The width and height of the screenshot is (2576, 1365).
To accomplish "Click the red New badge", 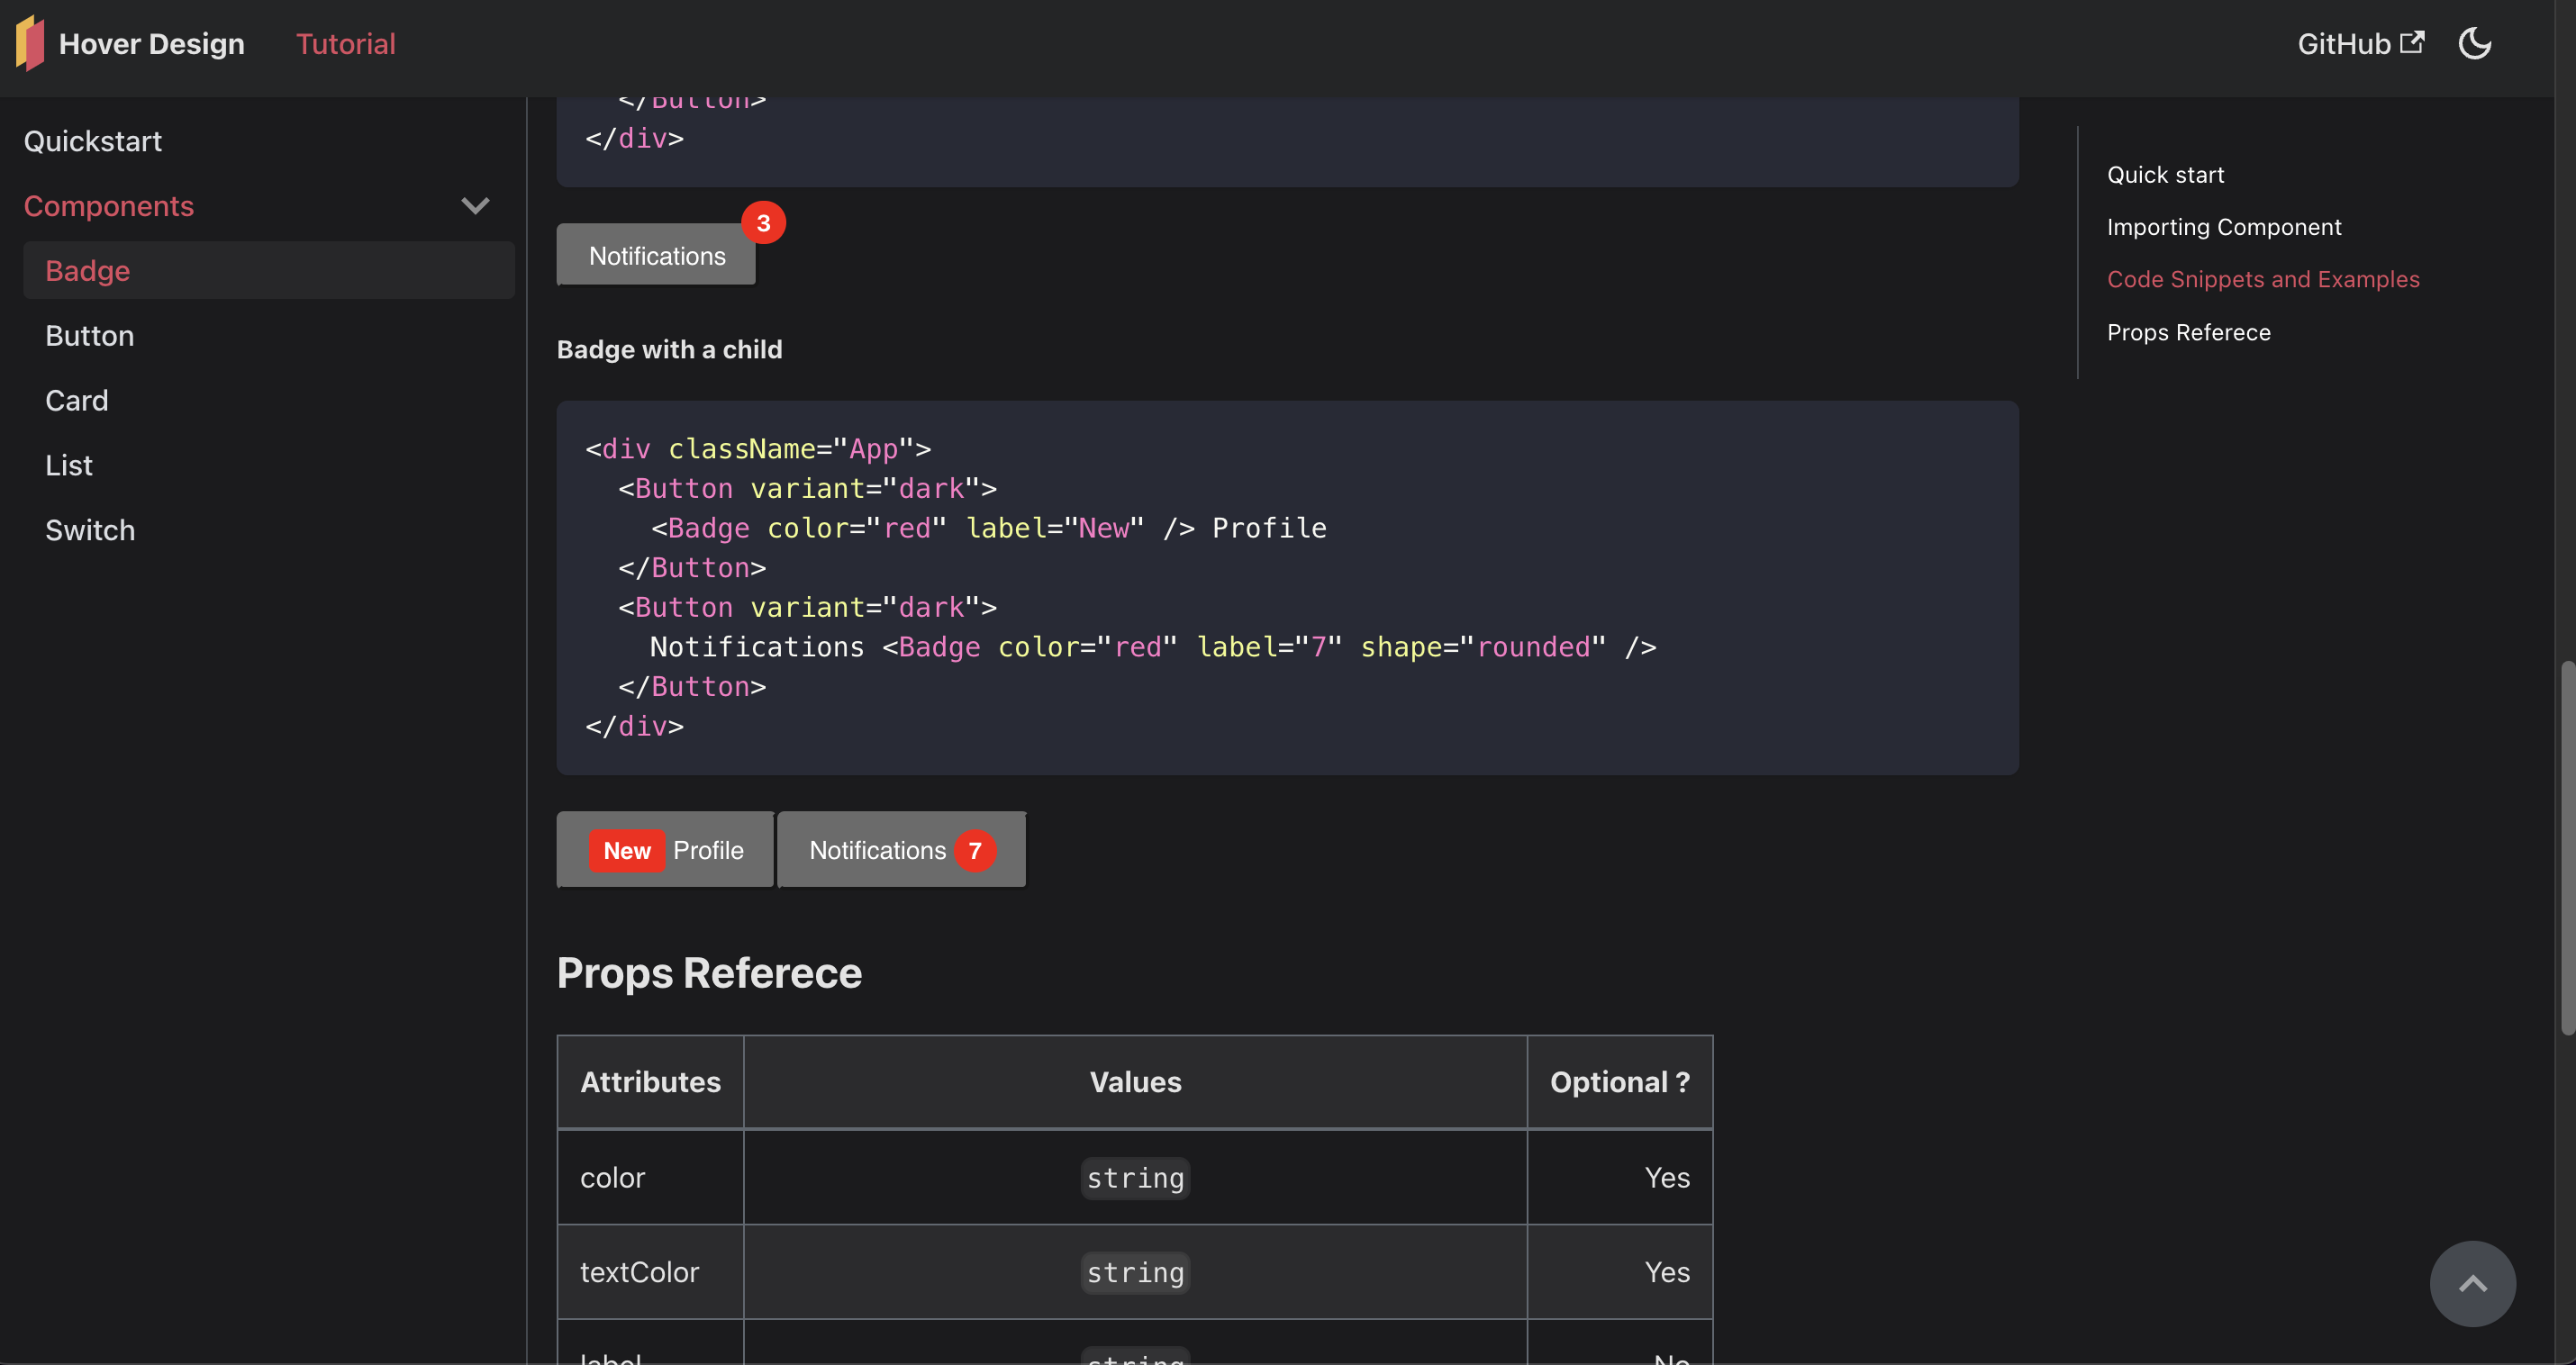I will click(x=626, y=850).
